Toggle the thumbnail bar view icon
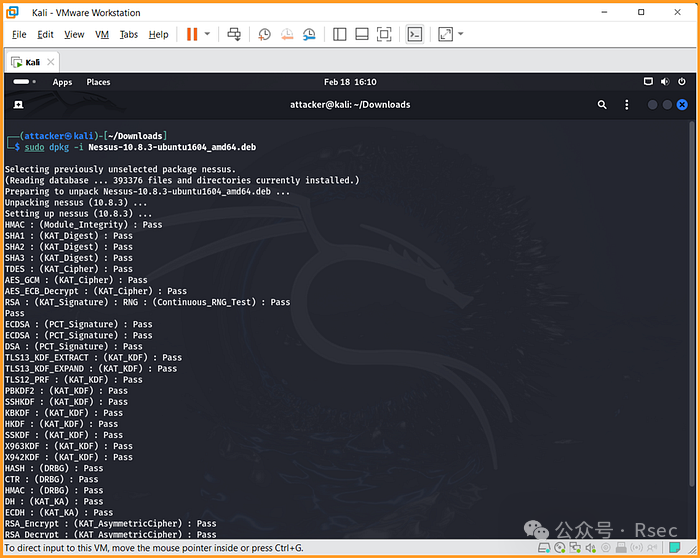This screenshot has height=558, width=700. pyautogui.click(x=362, y=34)
